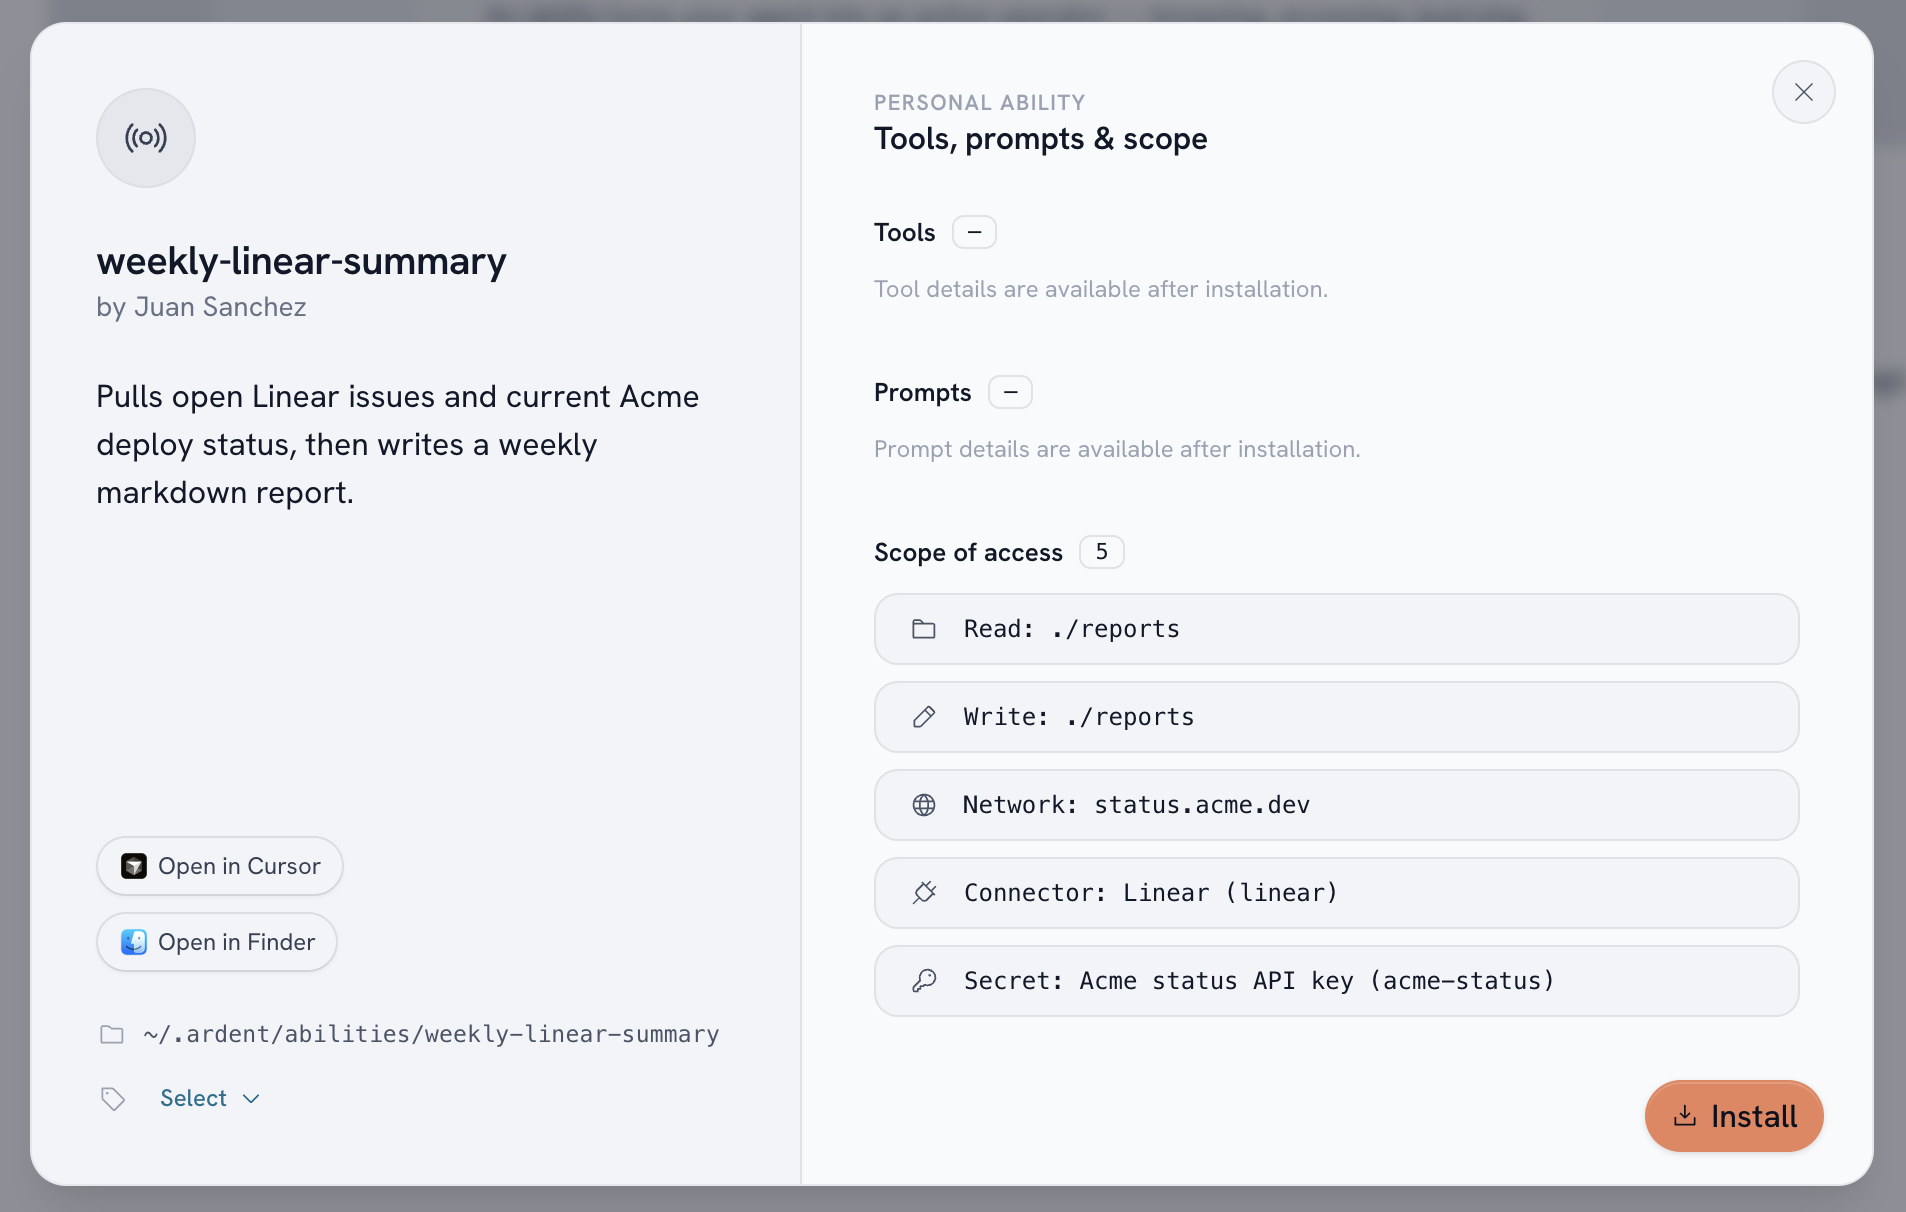Click the Tools, prompts & scope heading
Image resolution: width=1906 pixels, height=1212 pixels.
[x=1040, y=139]
